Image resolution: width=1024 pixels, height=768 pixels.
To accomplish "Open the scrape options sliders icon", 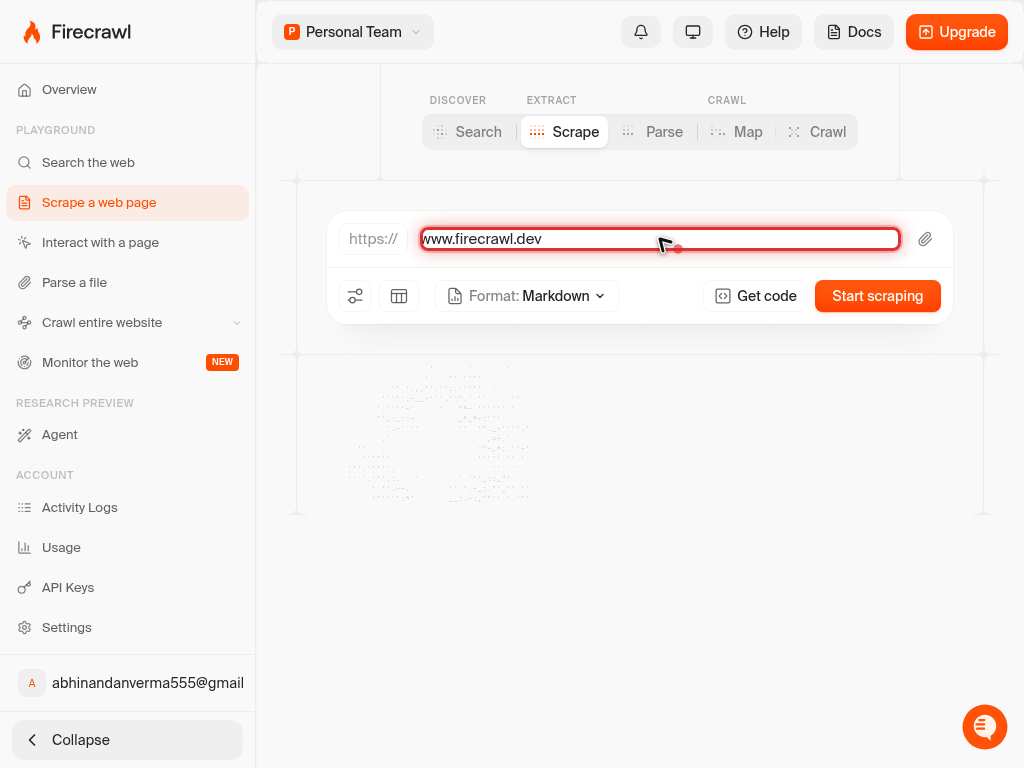I will (x=355, y=296).
